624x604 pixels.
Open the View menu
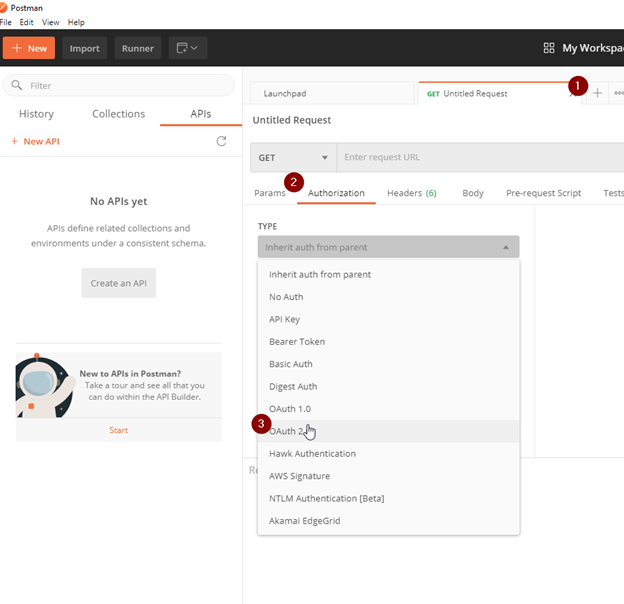point(51,22)
